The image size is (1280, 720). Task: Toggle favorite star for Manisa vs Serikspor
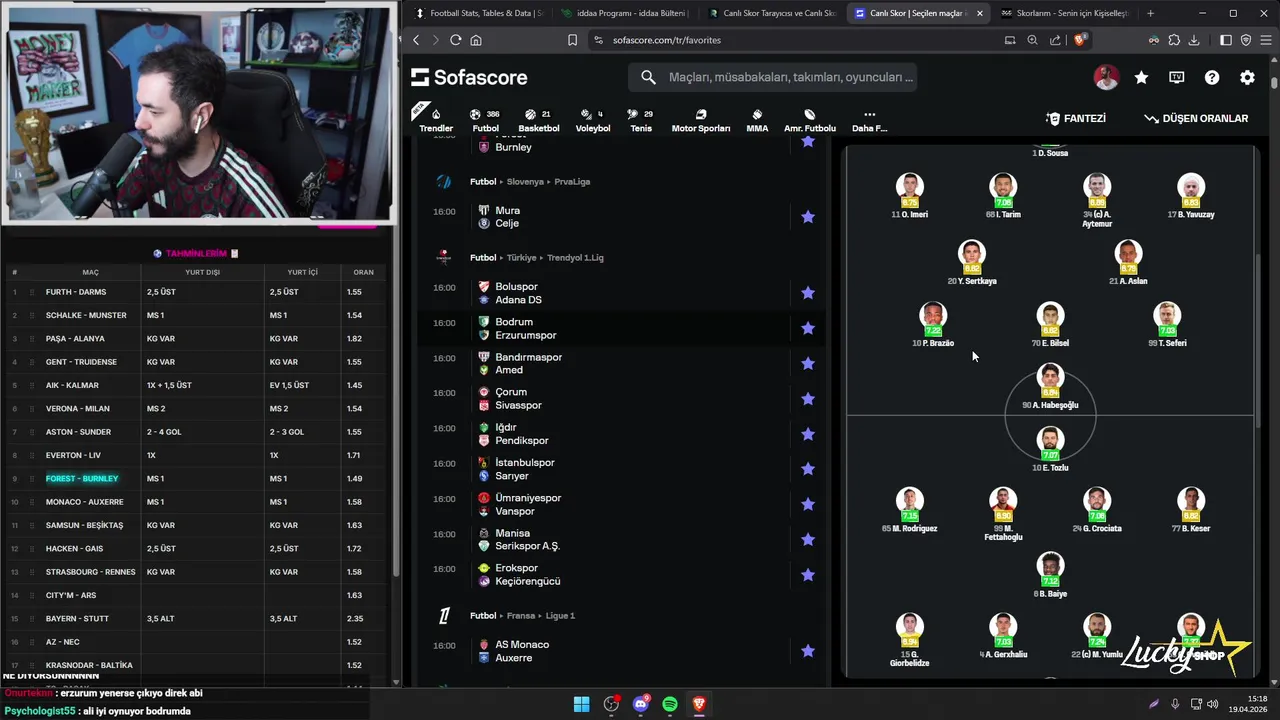808,539
